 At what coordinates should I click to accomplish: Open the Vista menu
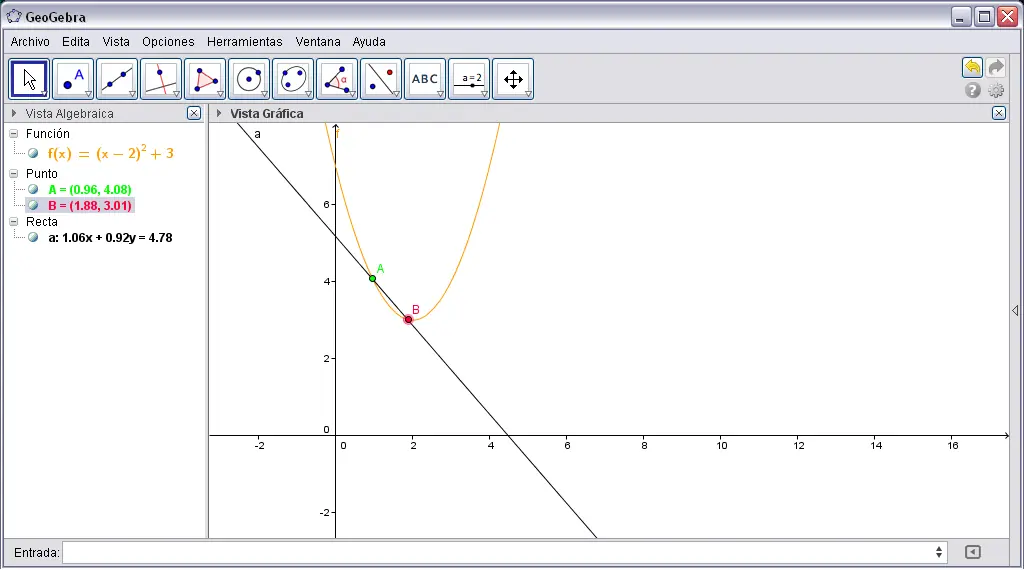pos(116,42)
